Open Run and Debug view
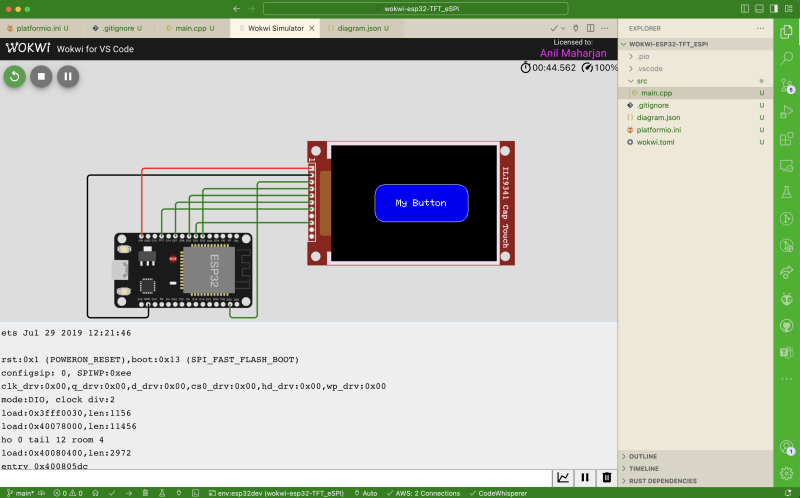Viewport: 800px width, 498px height. (787, 112)
